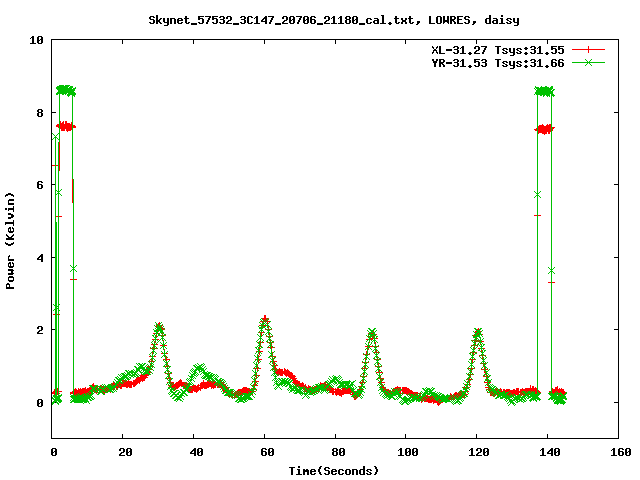Click the x-axis tick label 160
The image size is (640, 480).
pyautogui.click(x=621, y=452)
